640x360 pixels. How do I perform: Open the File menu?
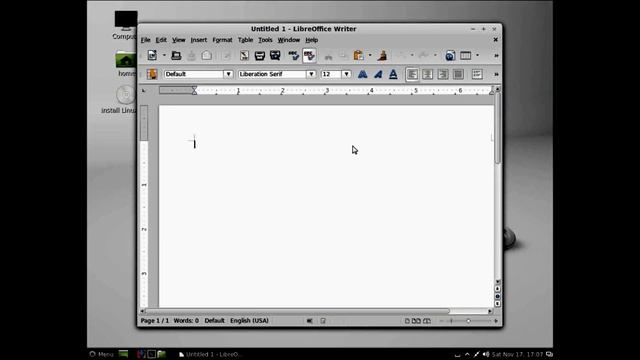coord(145,40)
